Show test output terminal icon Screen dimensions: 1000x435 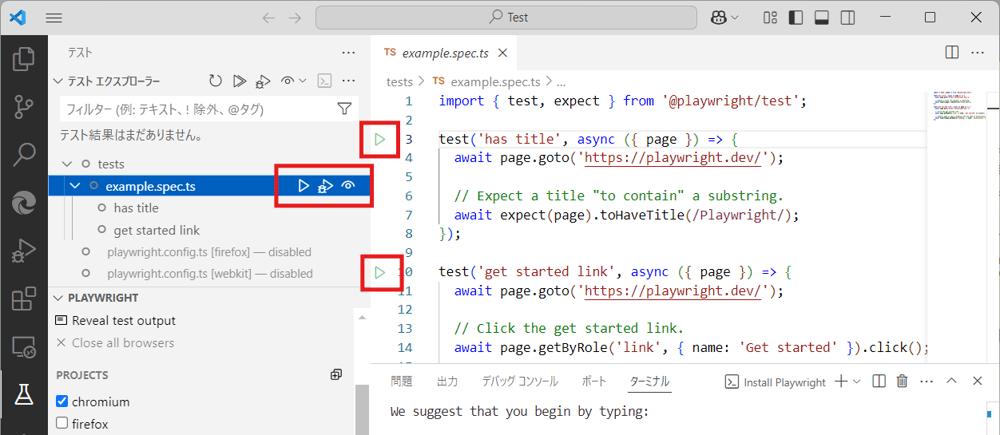coord(325,81)
